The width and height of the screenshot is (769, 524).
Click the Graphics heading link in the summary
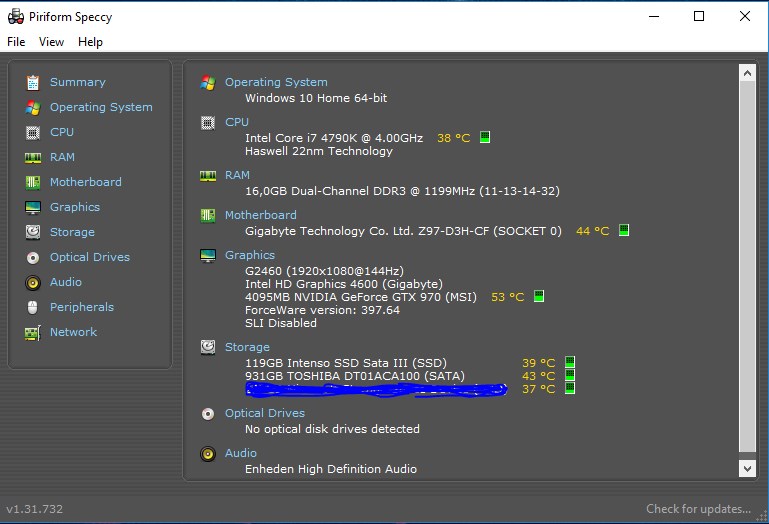[x=250, y=255]
